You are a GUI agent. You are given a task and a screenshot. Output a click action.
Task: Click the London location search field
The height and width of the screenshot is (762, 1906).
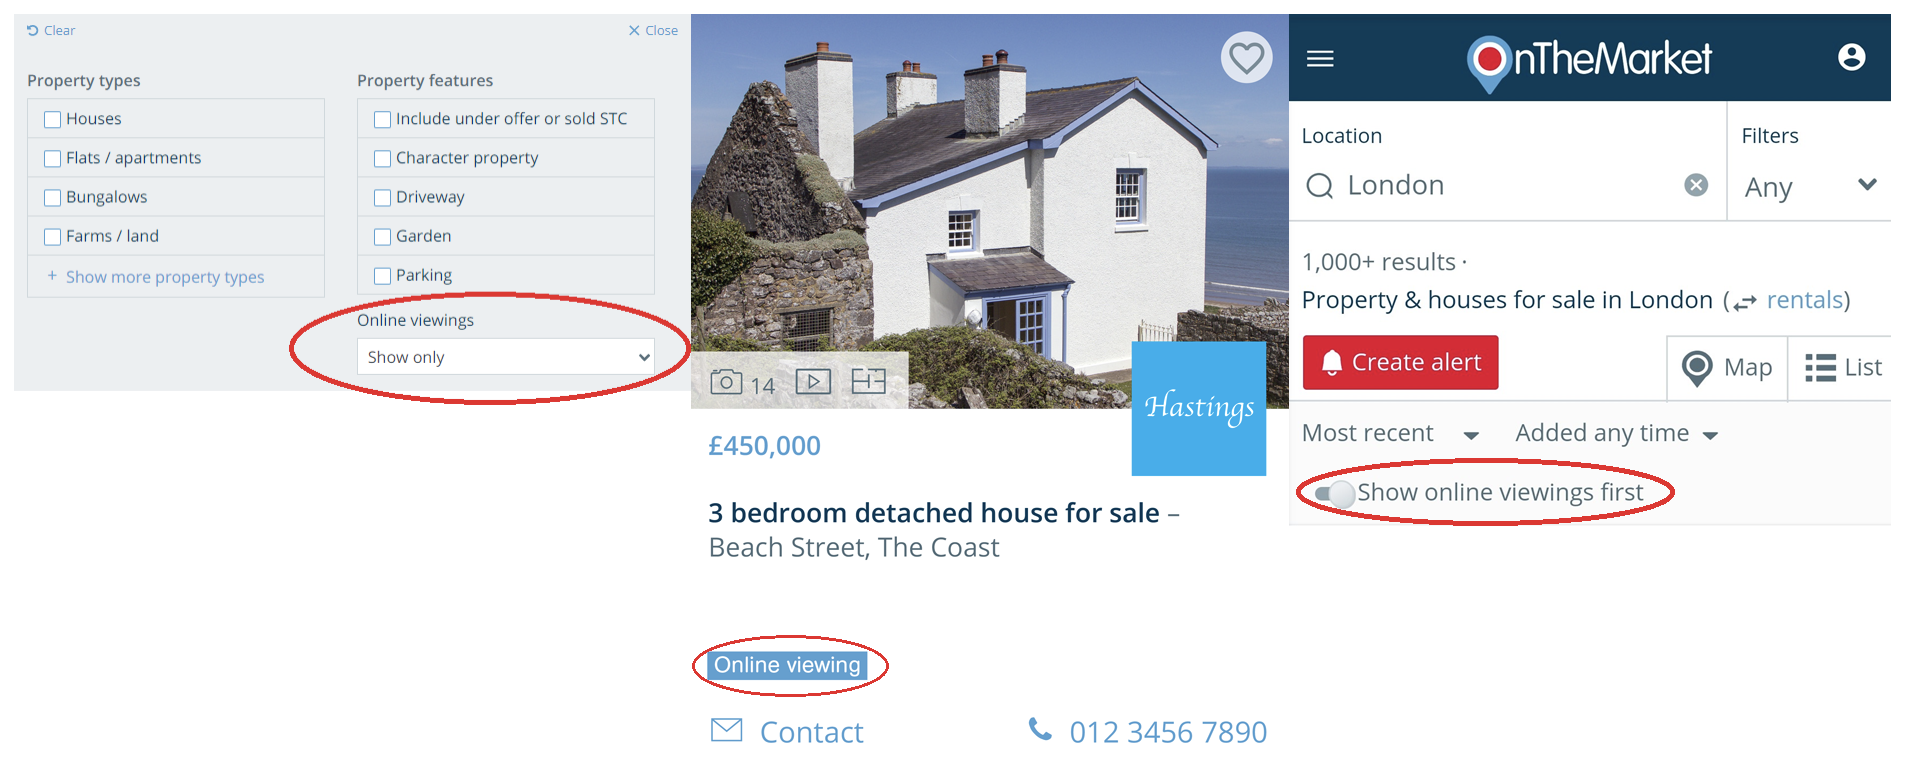pos(1507,185)
